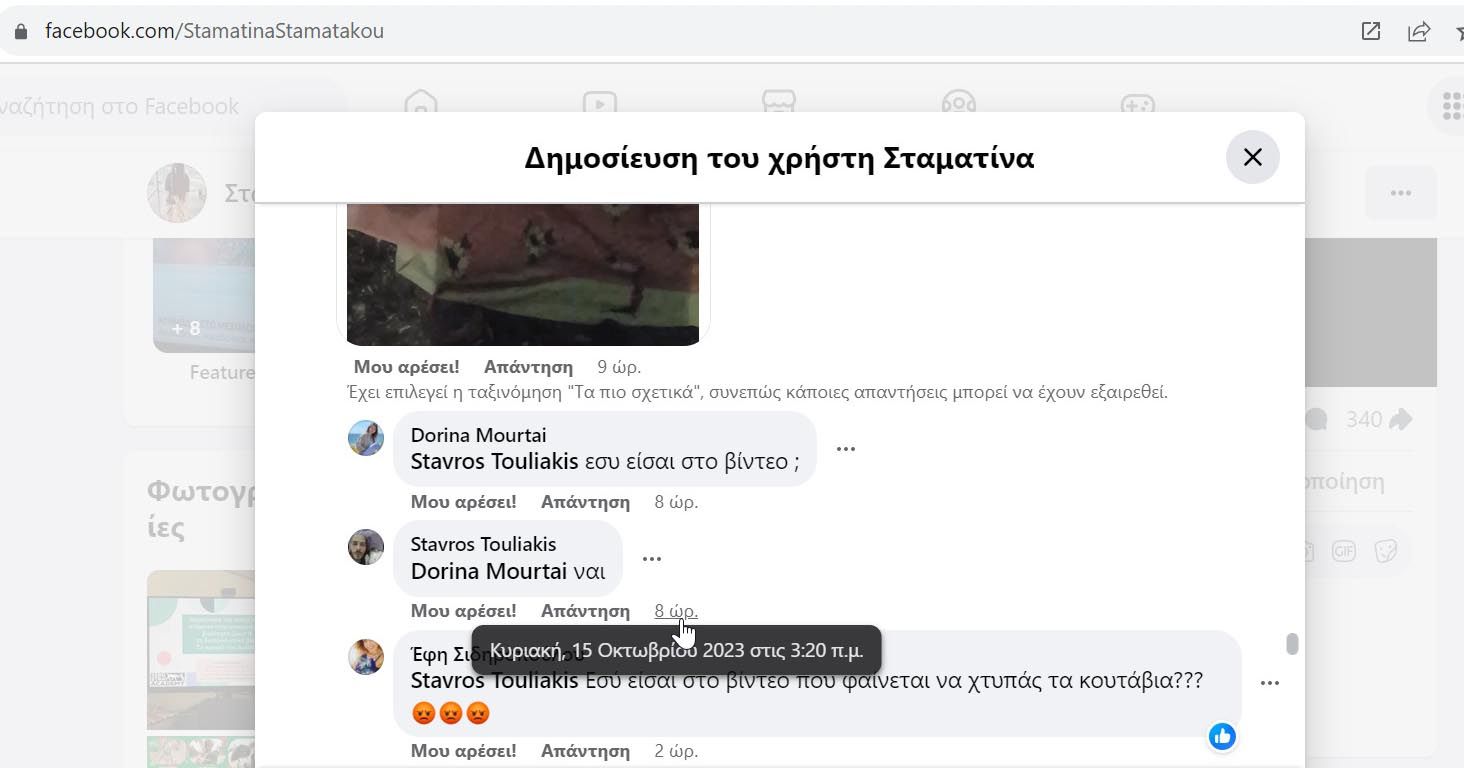Like the comment posted 9 ώρ. ago
The width and height of the screenshot is (1464, 768).
pos(407,367)
